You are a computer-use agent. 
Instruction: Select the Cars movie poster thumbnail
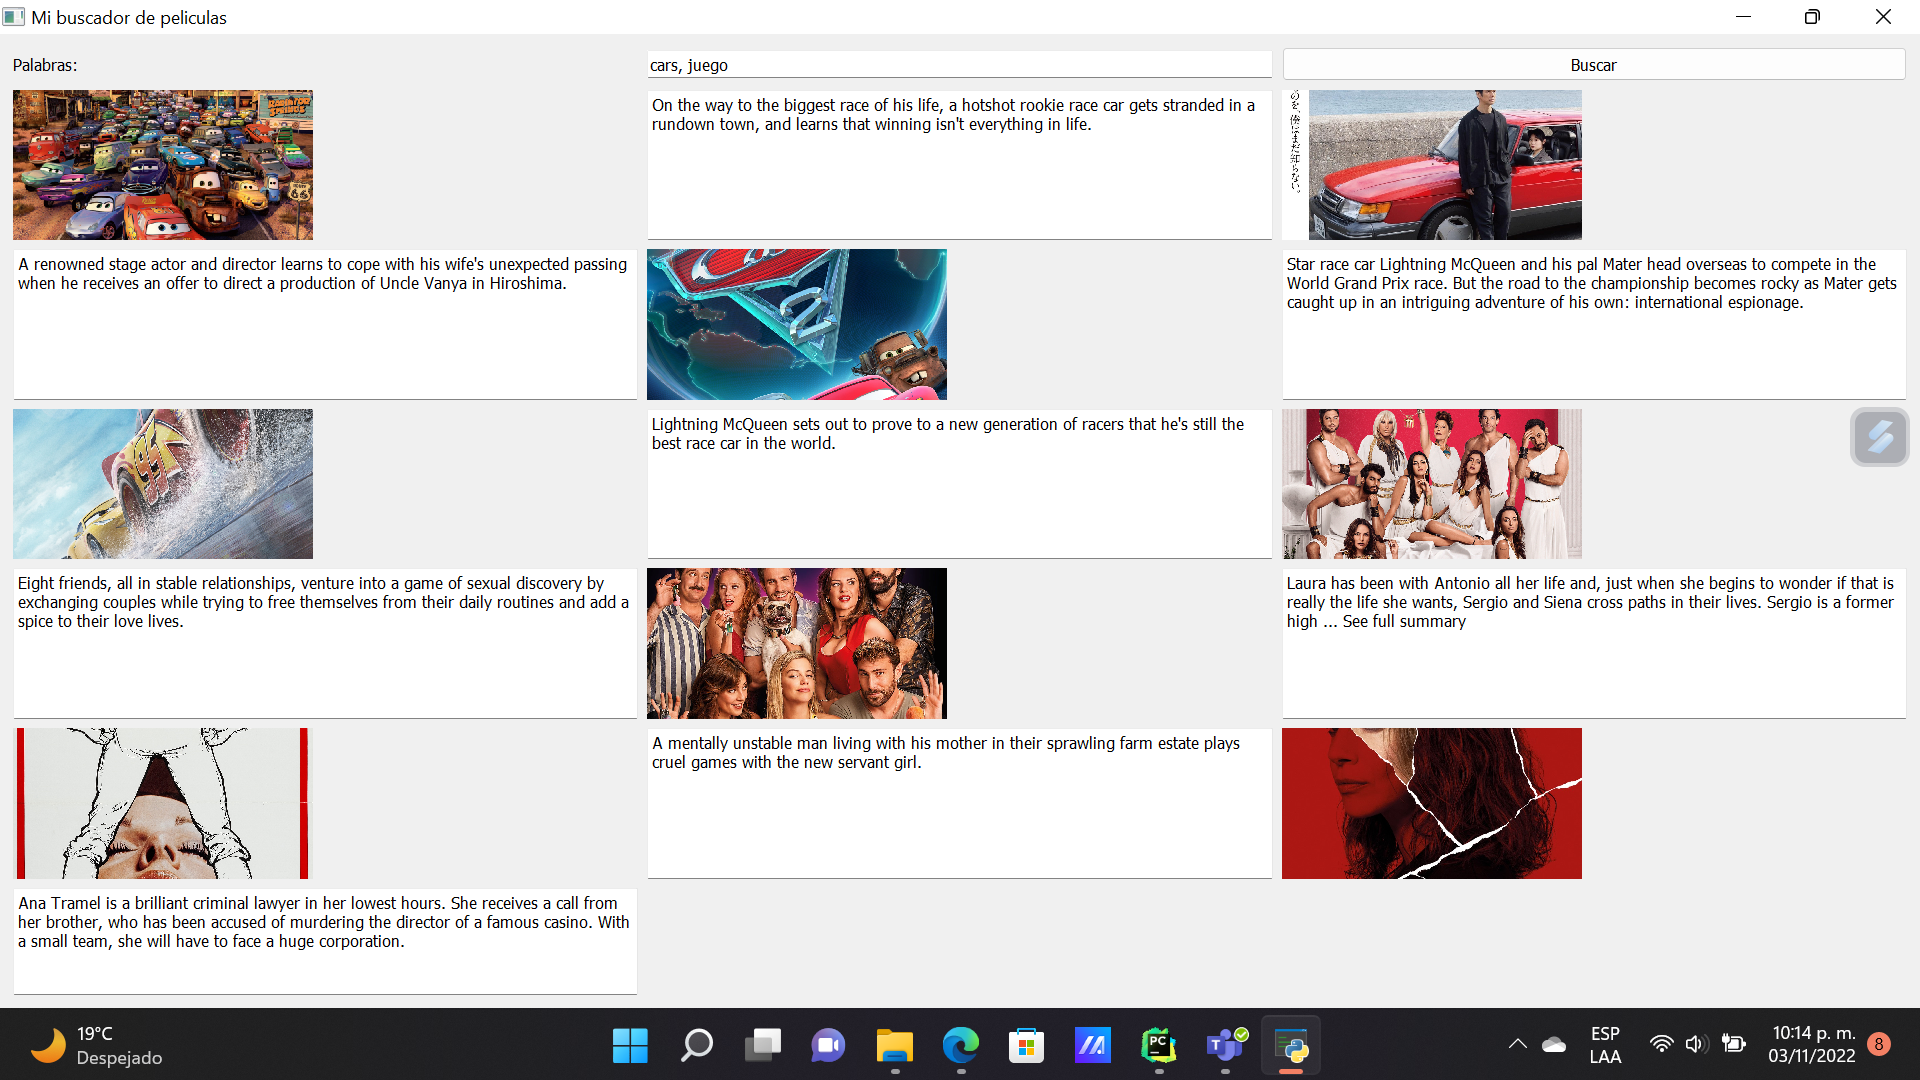point(163,165)
